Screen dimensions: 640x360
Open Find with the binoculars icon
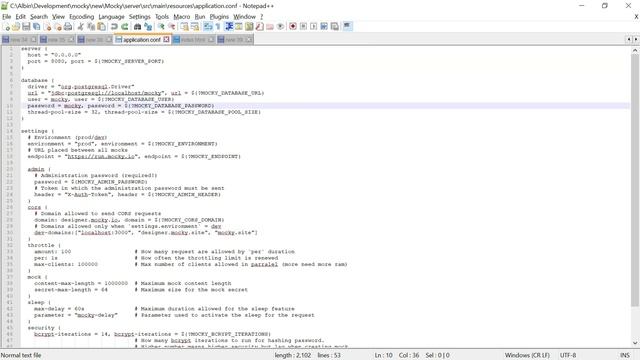138,27
